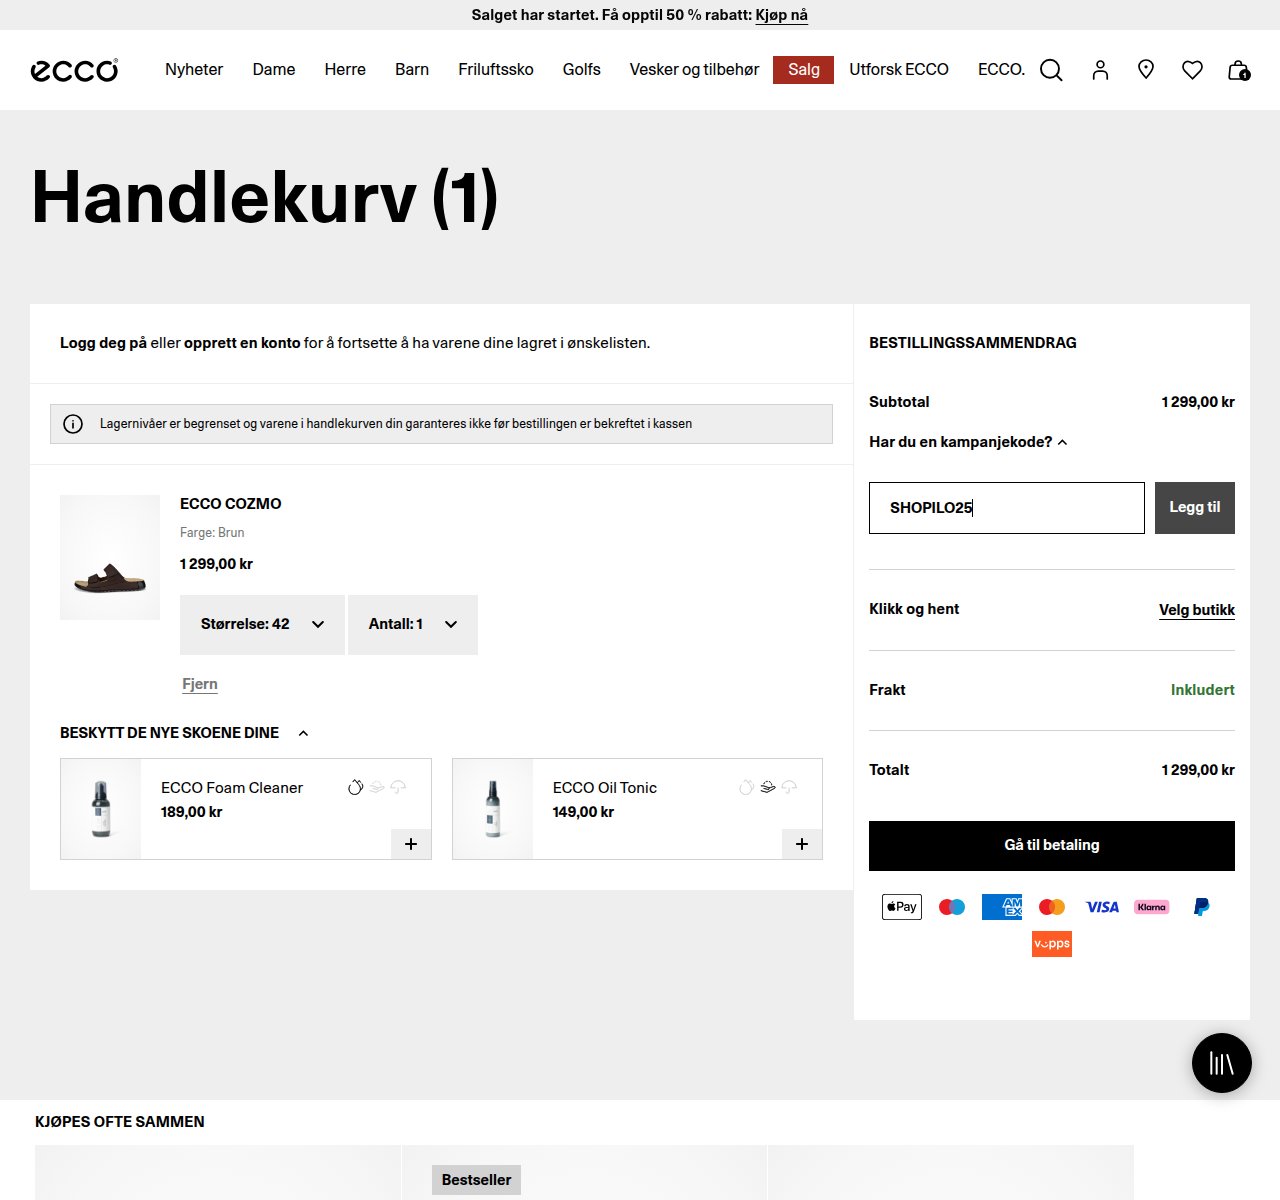The height and width of the screenshot is (1200, 1280).
Task: Click the opprett en konto link
Action: (x=242, y=343)
